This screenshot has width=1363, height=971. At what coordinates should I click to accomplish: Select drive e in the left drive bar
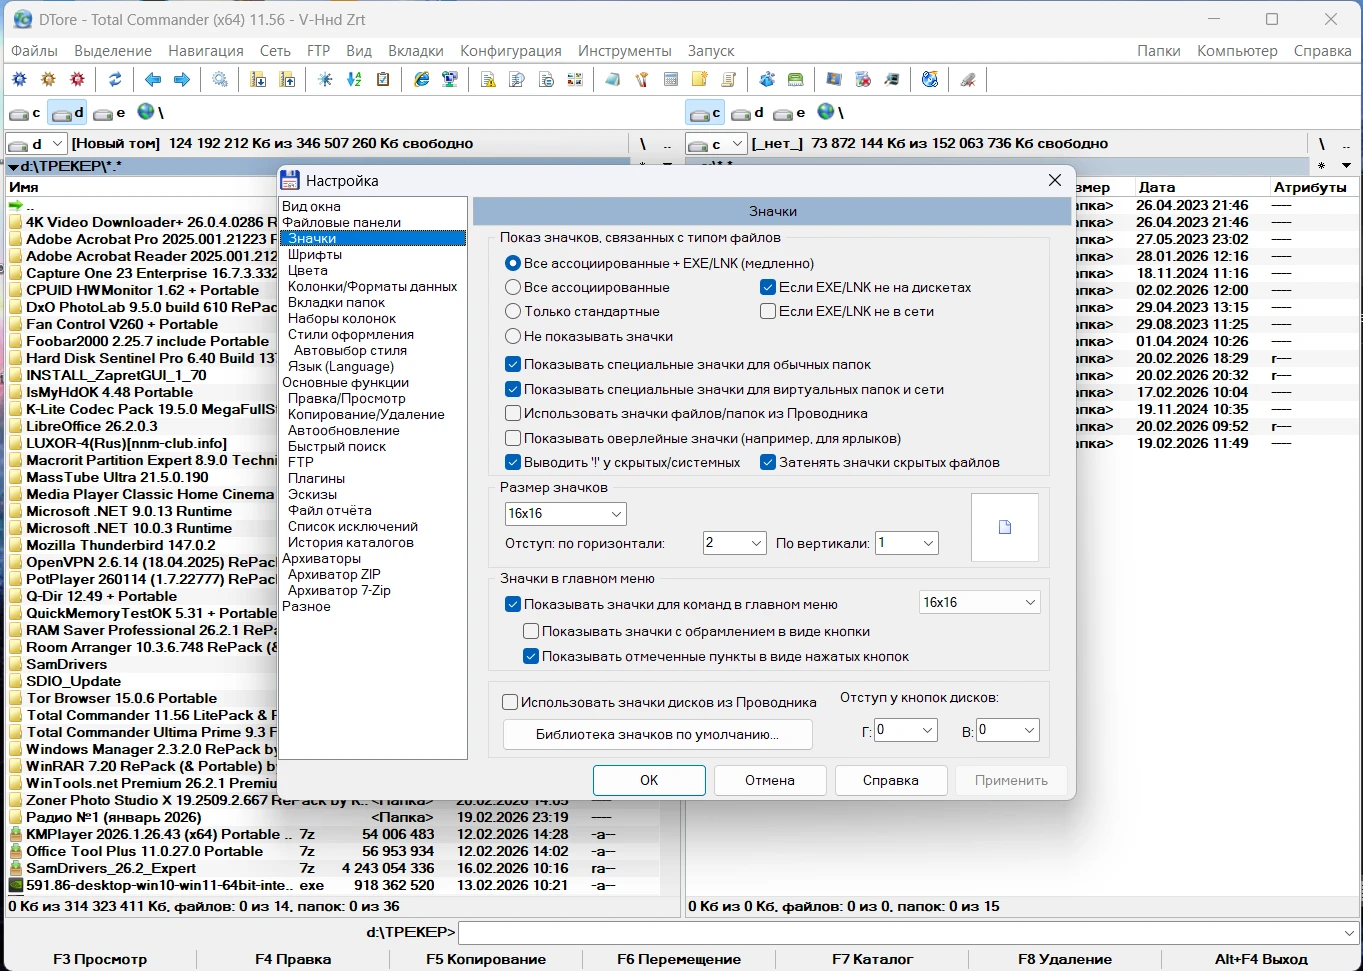tap(110, 113)
